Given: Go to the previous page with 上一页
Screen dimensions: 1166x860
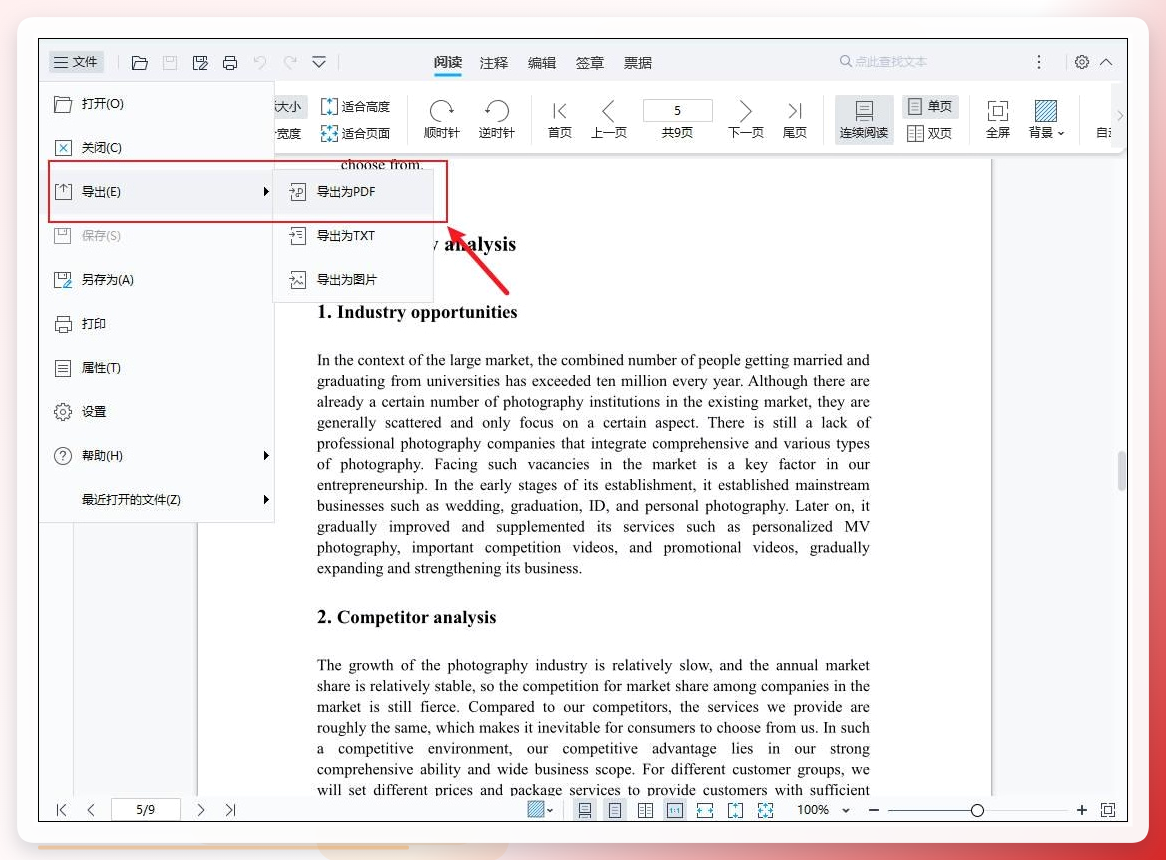Looking at the screenshot, I should (608, 119).
